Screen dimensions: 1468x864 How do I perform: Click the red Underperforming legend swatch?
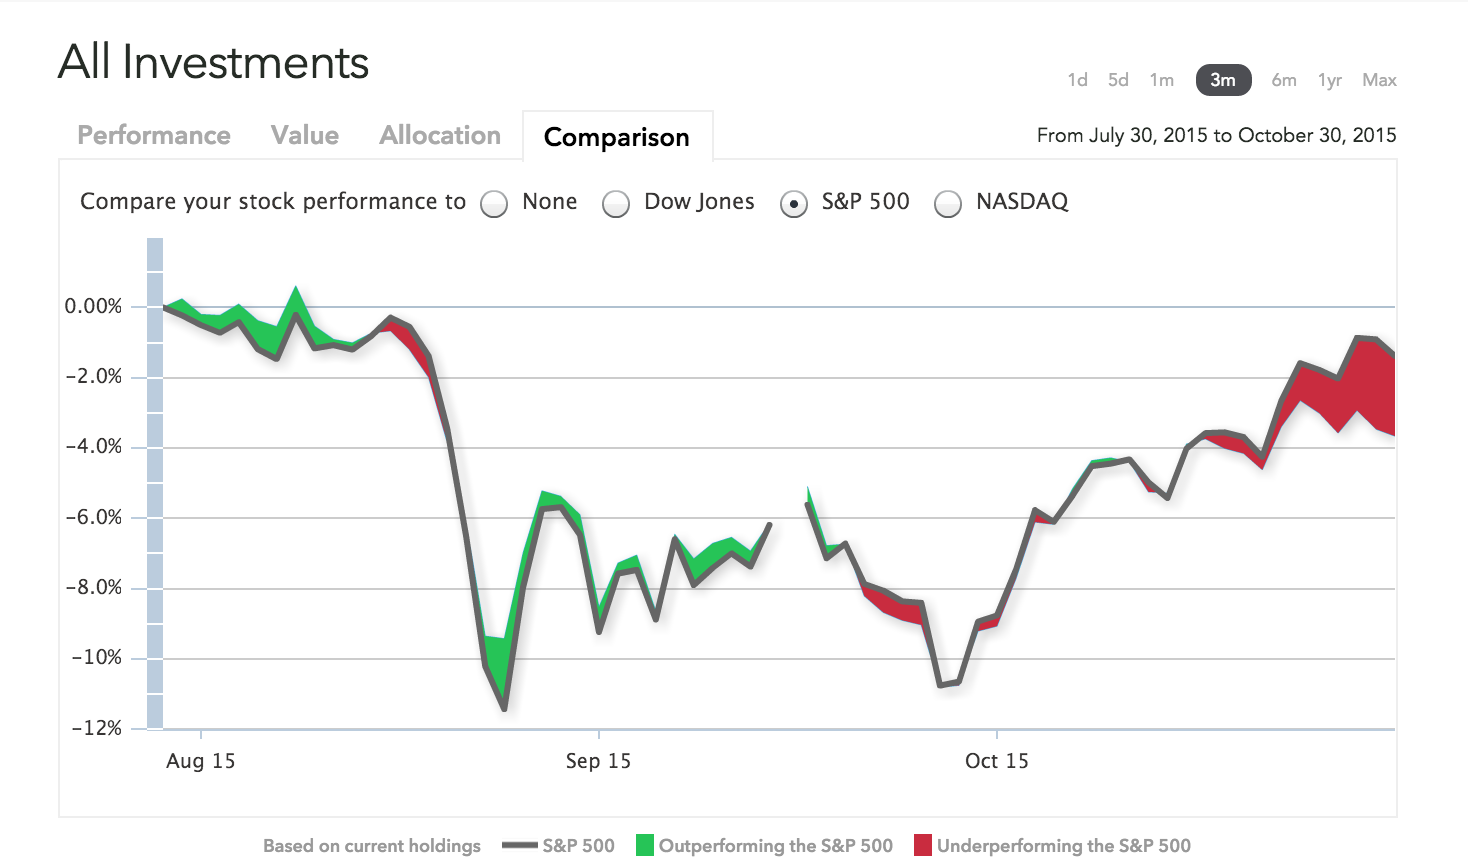pyautogui.click(x=923, y=846)
